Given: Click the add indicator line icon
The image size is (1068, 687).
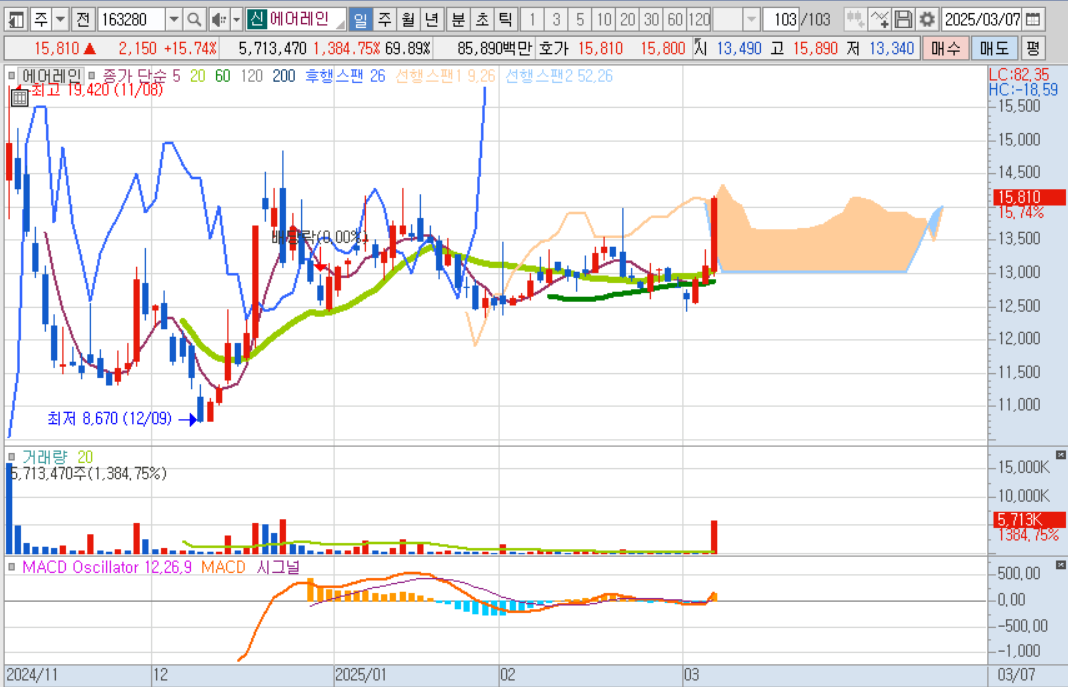Looking at the screenshot, I should tap(879, 19).
